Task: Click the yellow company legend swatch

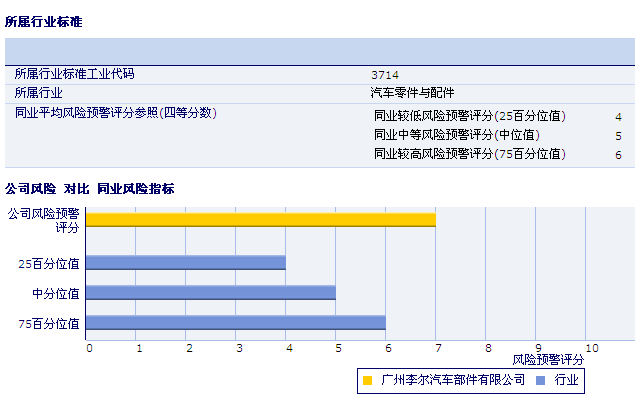Action: [x=367, y=381]
